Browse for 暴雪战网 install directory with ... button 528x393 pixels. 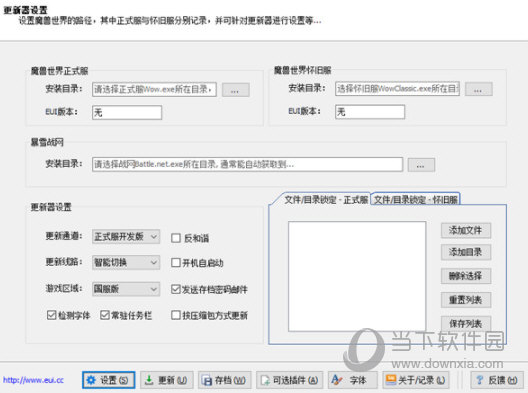[421, 165]
